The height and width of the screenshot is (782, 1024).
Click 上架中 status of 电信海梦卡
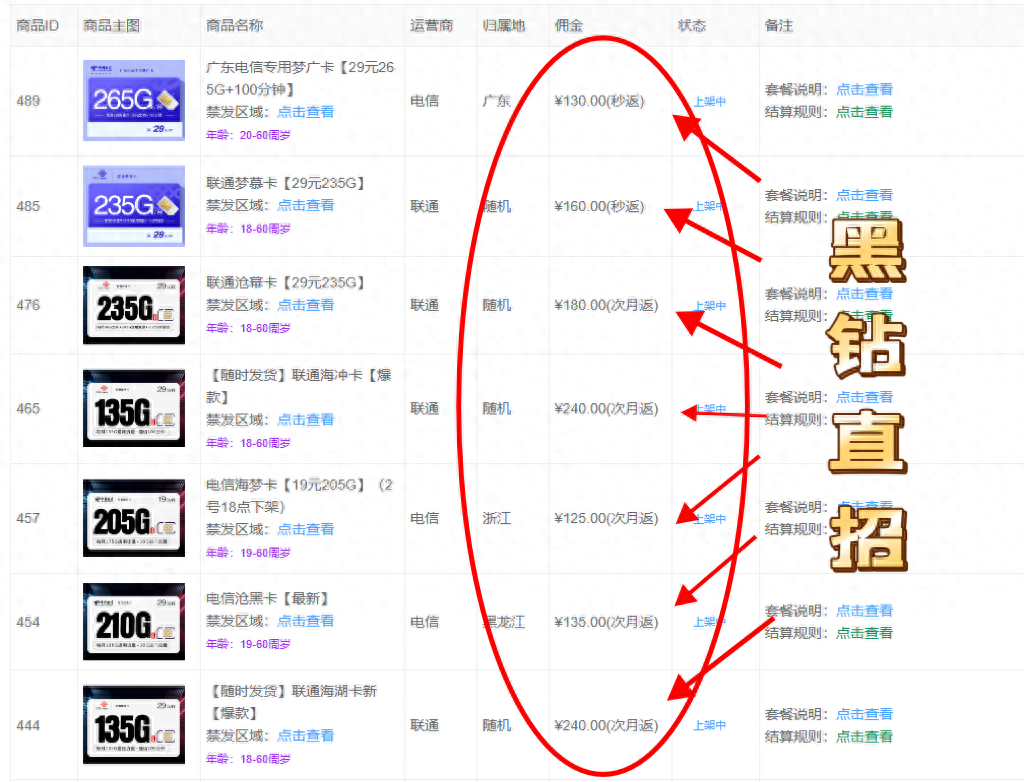709,519
